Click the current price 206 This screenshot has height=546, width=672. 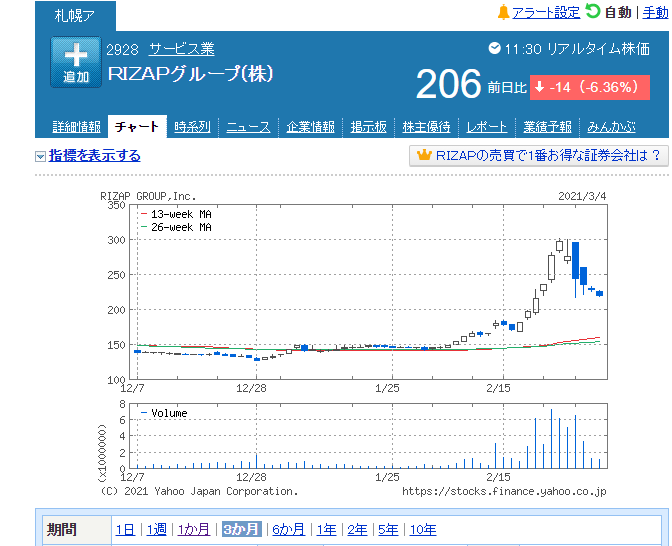pyautogui.click(x=448, y=84)
